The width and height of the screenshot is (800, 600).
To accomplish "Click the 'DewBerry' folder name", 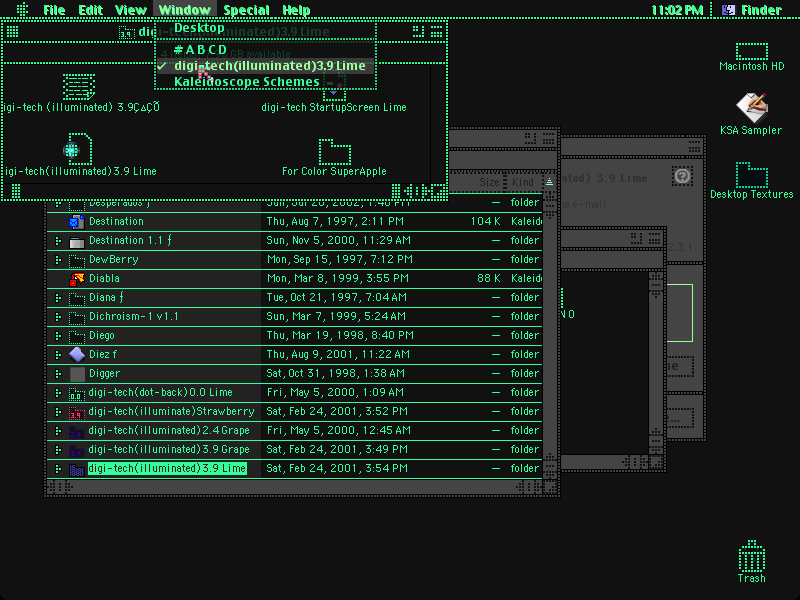I will point(113,260).
